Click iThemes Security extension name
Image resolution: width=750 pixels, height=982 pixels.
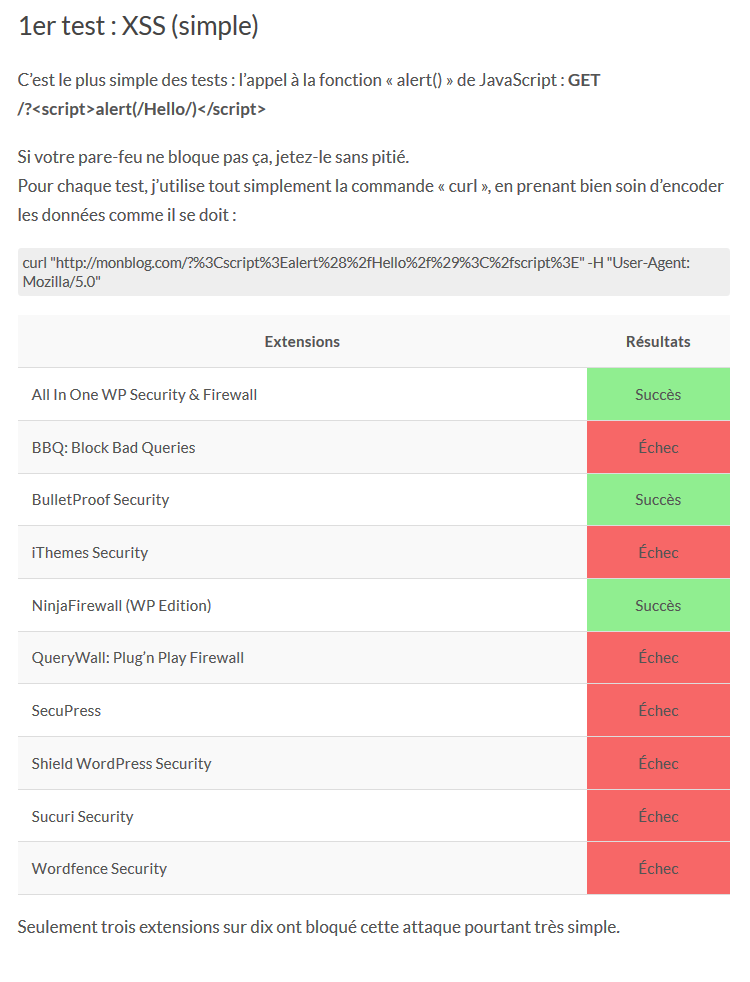[90, 552]
